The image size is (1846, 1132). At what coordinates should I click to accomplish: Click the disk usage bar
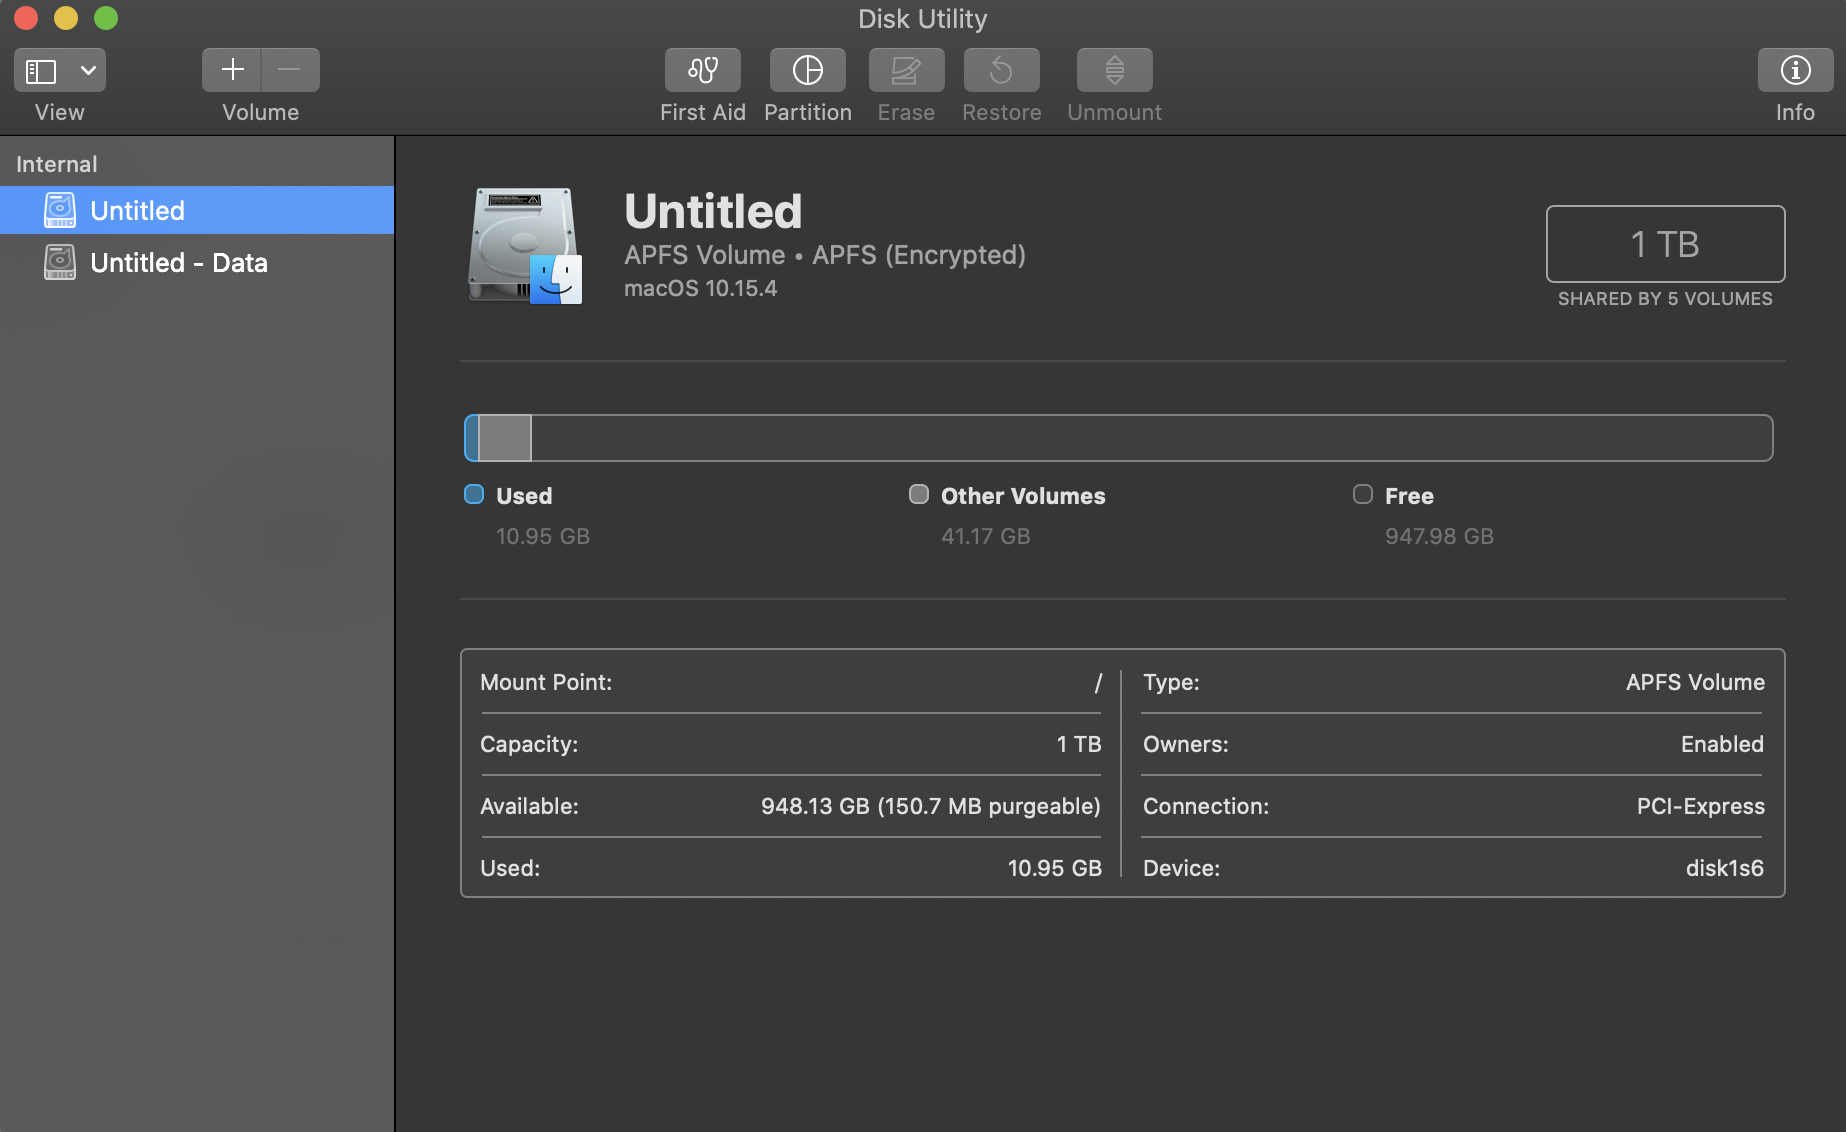tap(1118, 438)
